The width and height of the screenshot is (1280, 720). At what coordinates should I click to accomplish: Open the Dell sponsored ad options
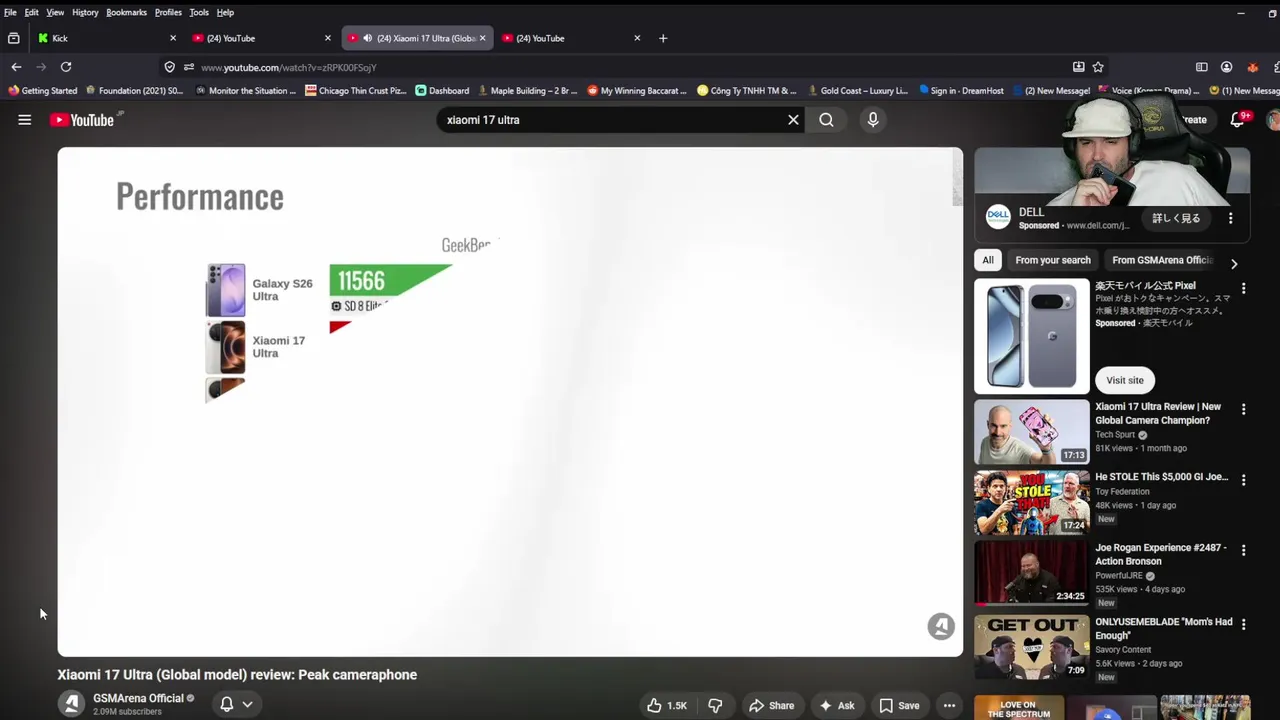(1231, 218)
